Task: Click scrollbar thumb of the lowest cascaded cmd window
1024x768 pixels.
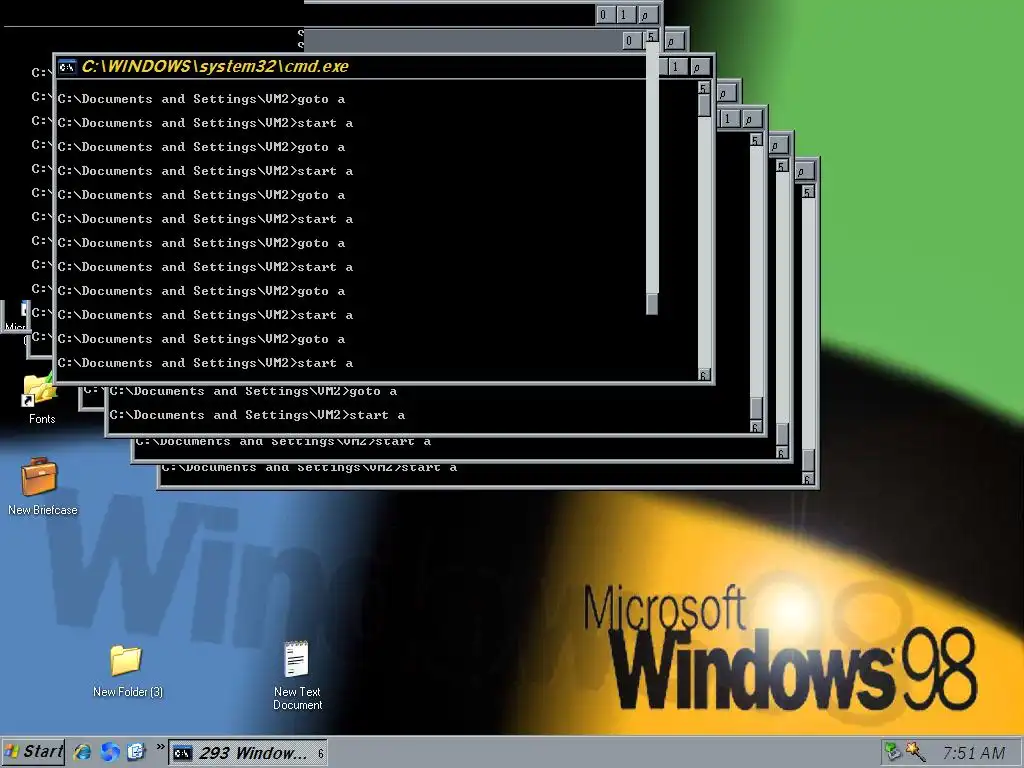Action: (x=808, y=460)
